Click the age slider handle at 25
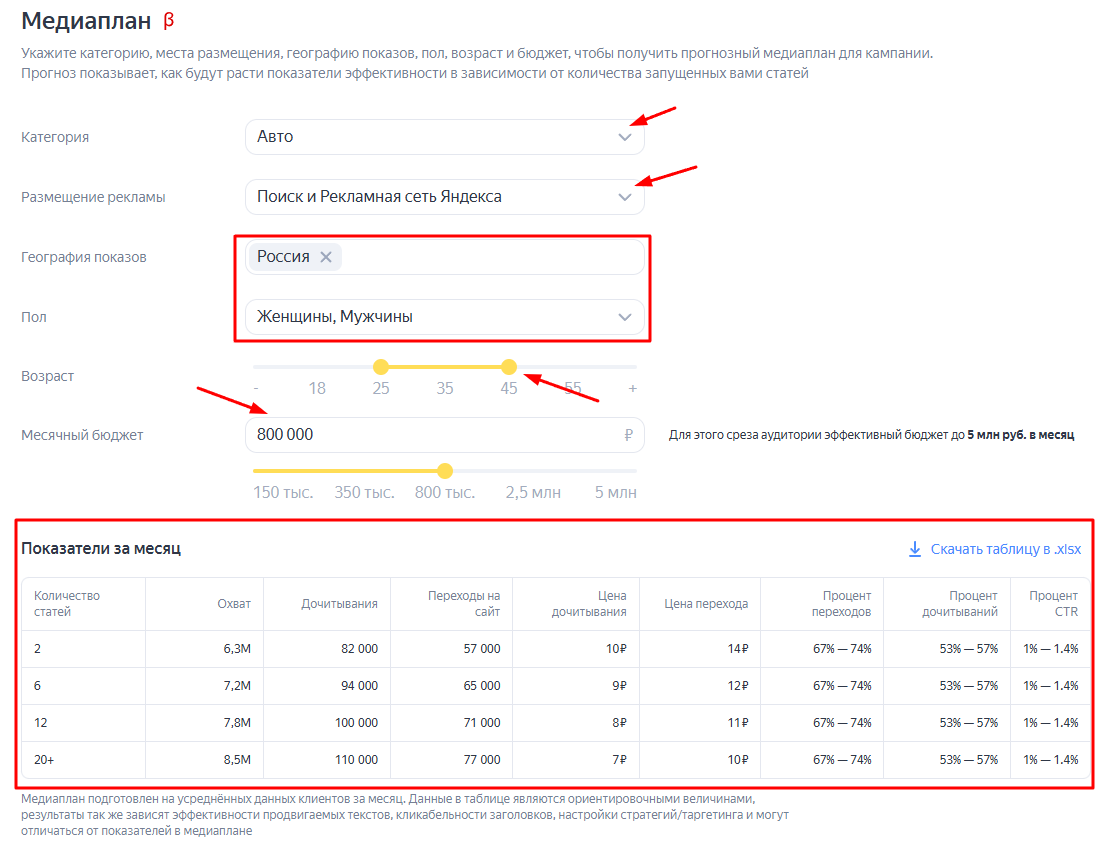This screenshot has width=1106, height=851. tap(381, 367)
